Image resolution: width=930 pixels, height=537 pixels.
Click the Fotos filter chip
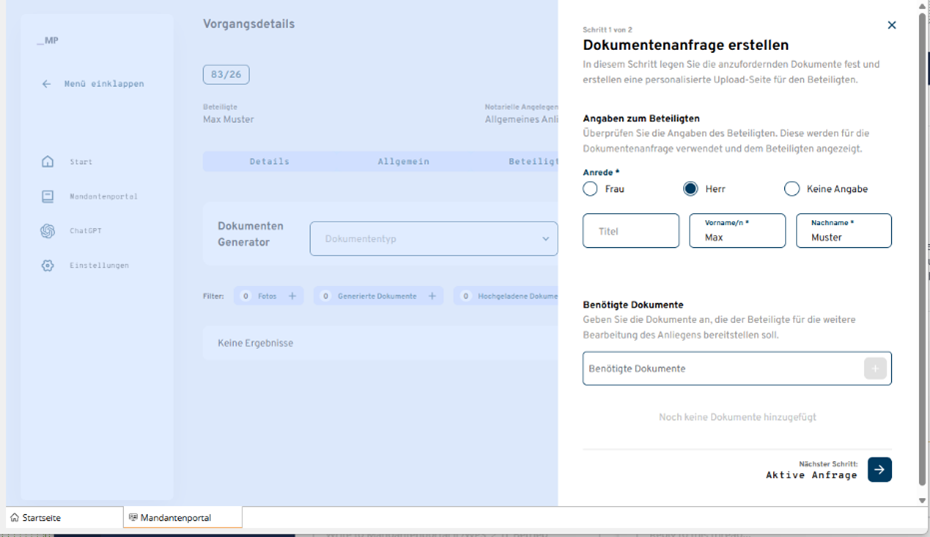(x=269, y=295)
